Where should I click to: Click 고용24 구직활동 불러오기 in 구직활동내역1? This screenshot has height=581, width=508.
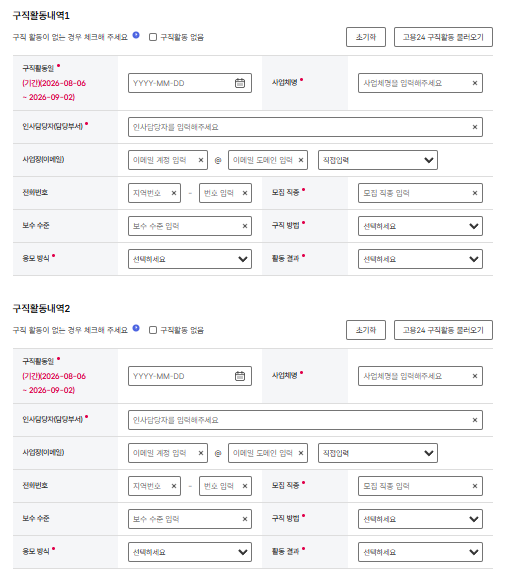tap(443, 37)
